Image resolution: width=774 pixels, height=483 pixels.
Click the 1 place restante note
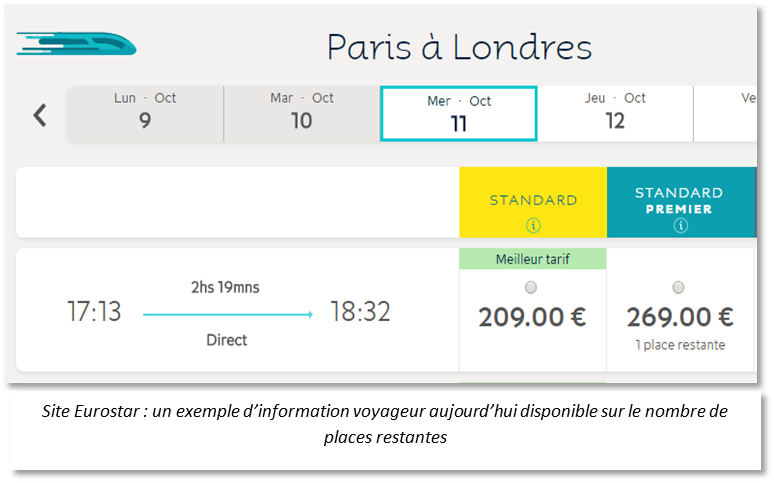(680, 345)
